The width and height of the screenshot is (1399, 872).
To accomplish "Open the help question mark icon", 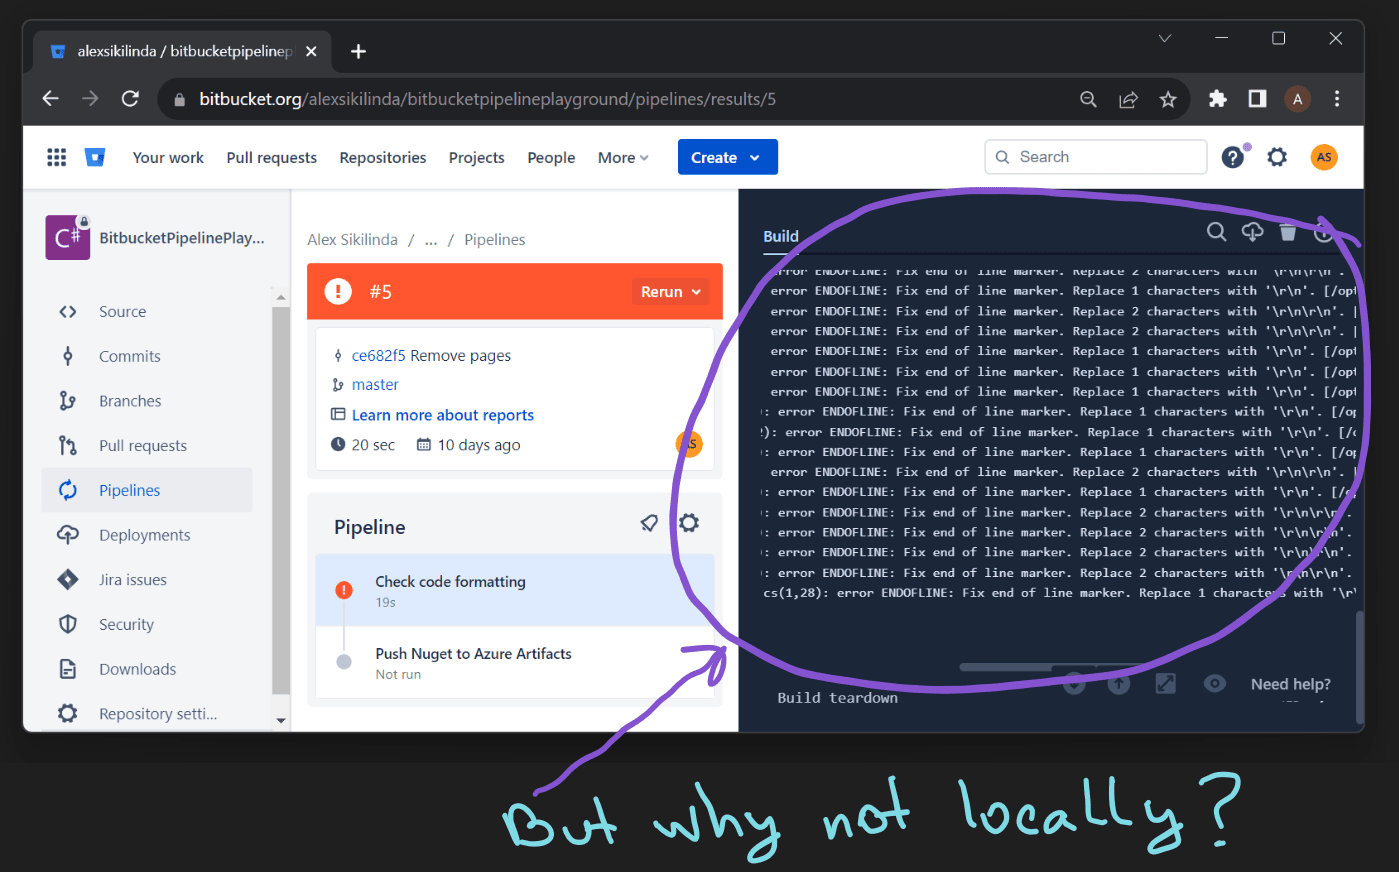I will pyautogui.click(x=1233, y=157).
